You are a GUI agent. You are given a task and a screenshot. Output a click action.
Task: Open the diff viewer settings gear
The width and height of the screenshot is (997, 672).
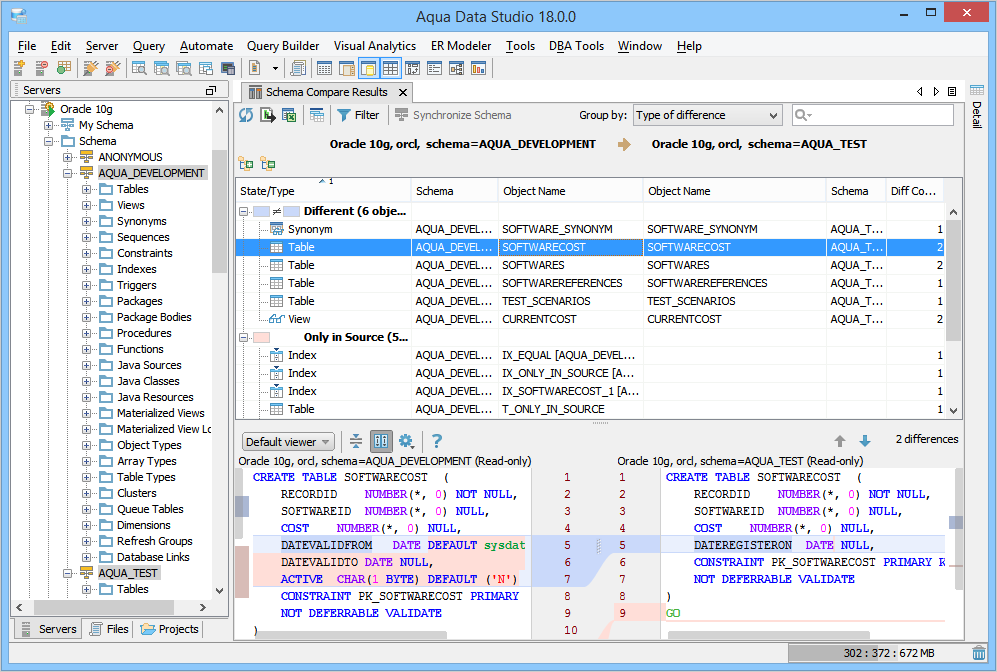coord(406,441)
